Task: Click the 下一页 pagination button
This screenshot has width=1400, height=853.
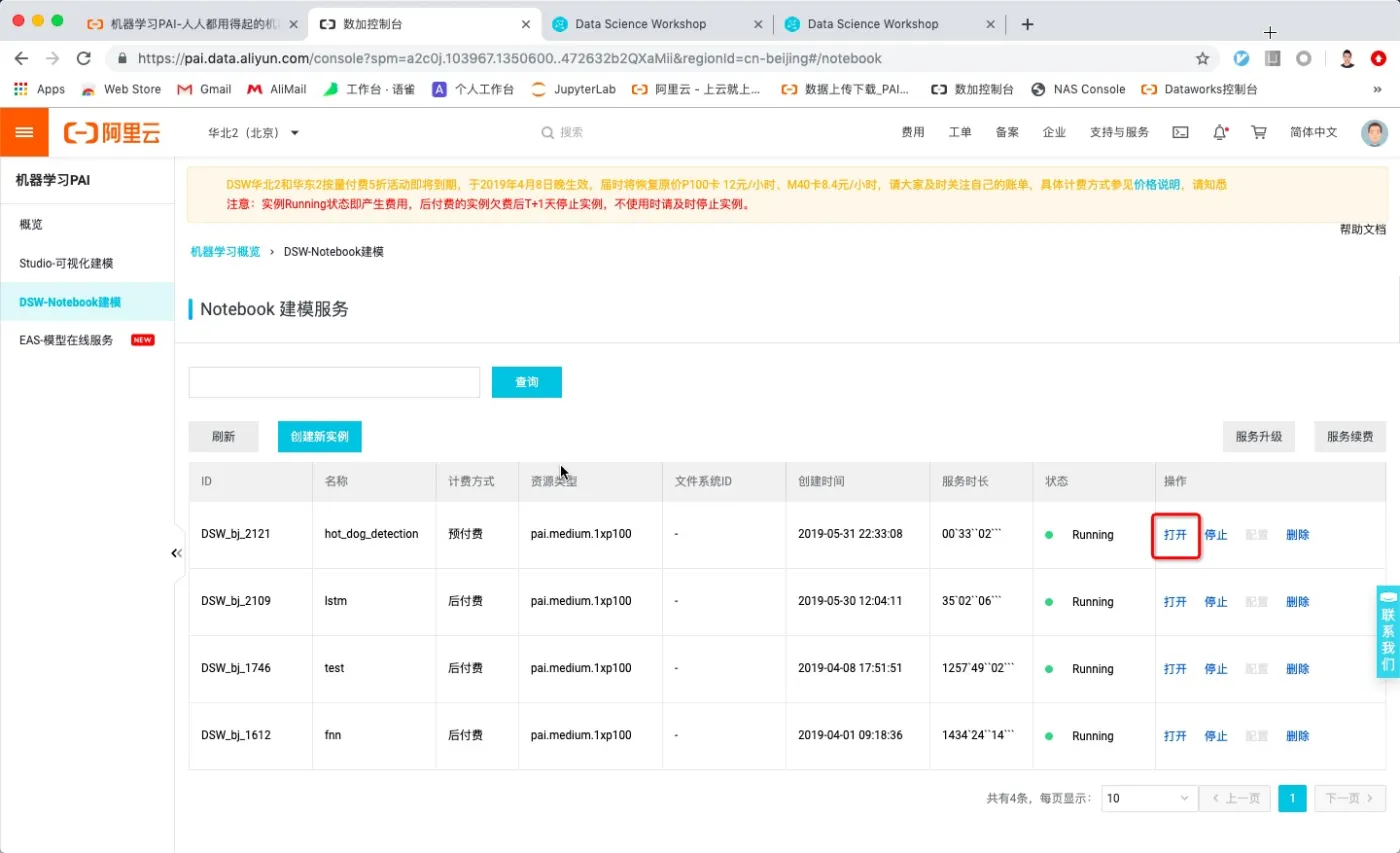Action: (1349, 798)
